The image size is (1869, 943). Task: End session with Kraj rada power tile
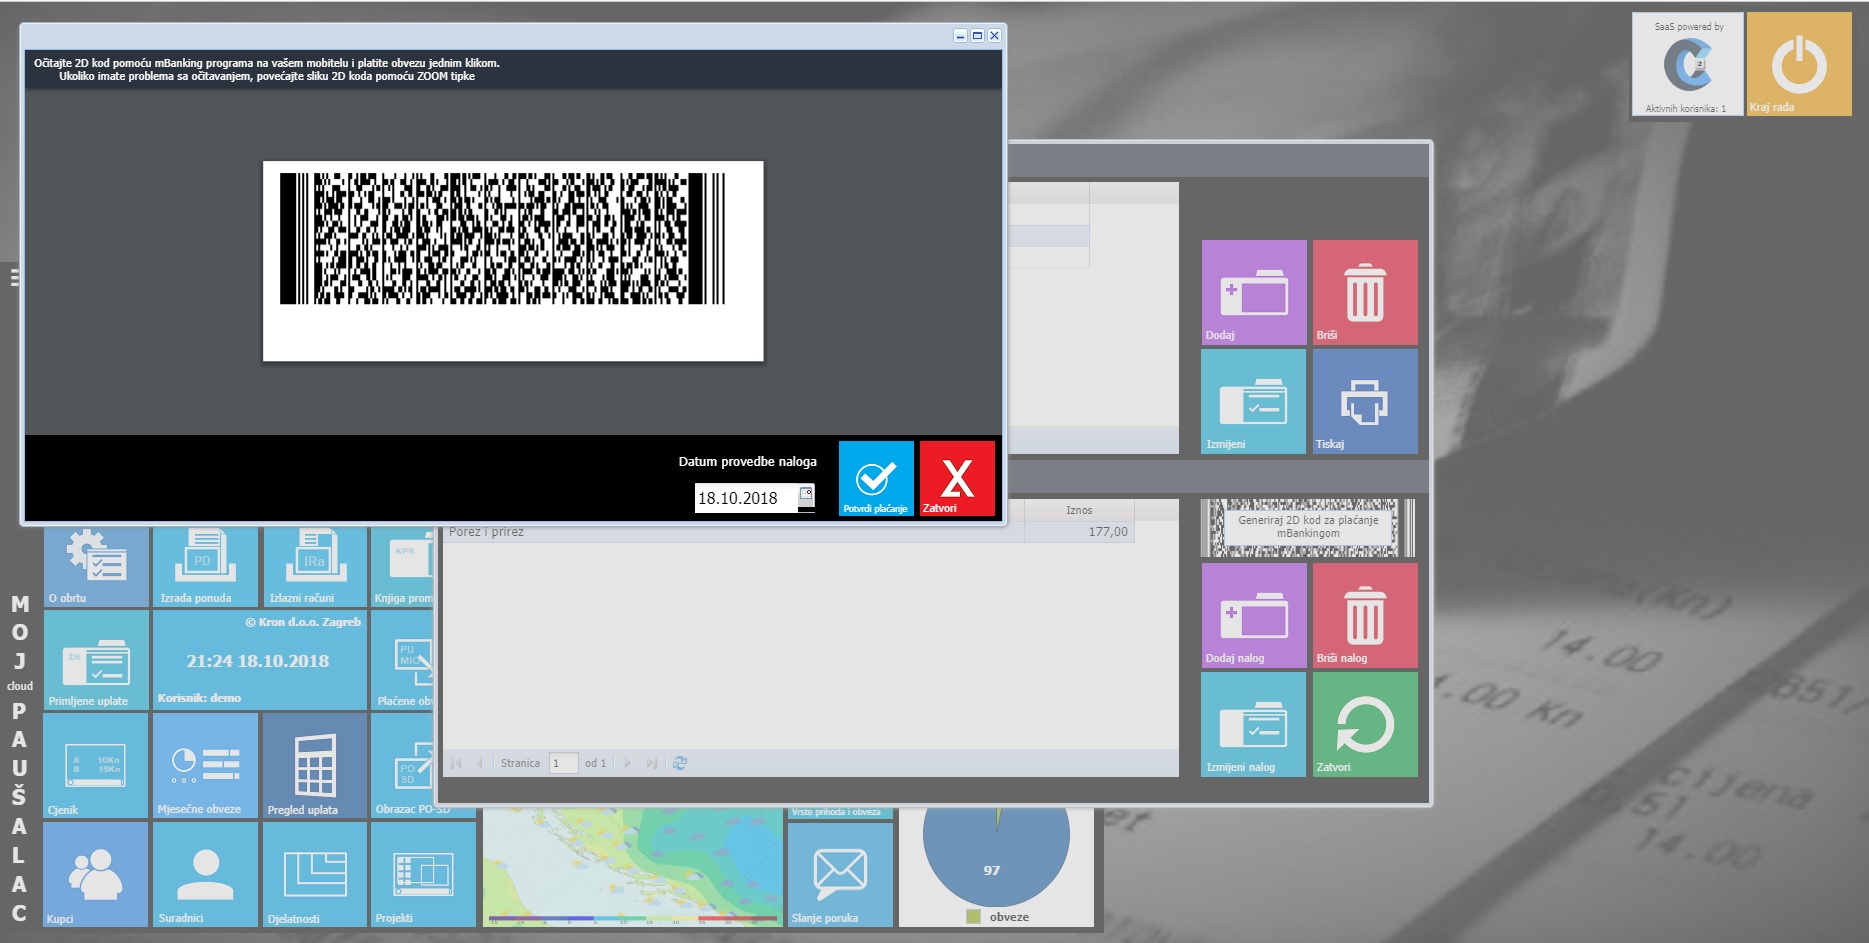1799,64
